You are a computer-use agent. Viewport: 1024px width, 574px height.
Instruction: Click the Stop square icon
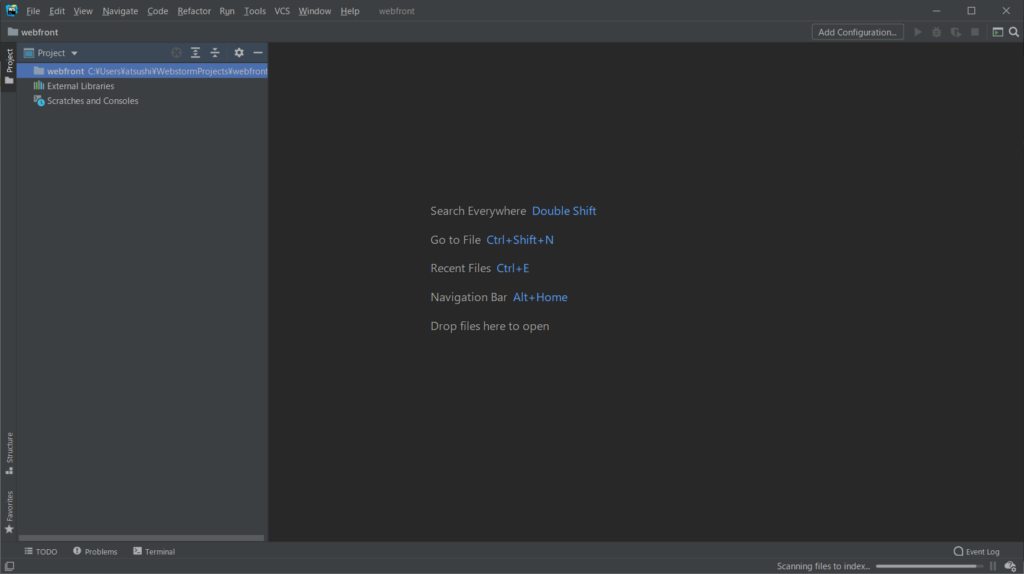[x=974, y=32]
